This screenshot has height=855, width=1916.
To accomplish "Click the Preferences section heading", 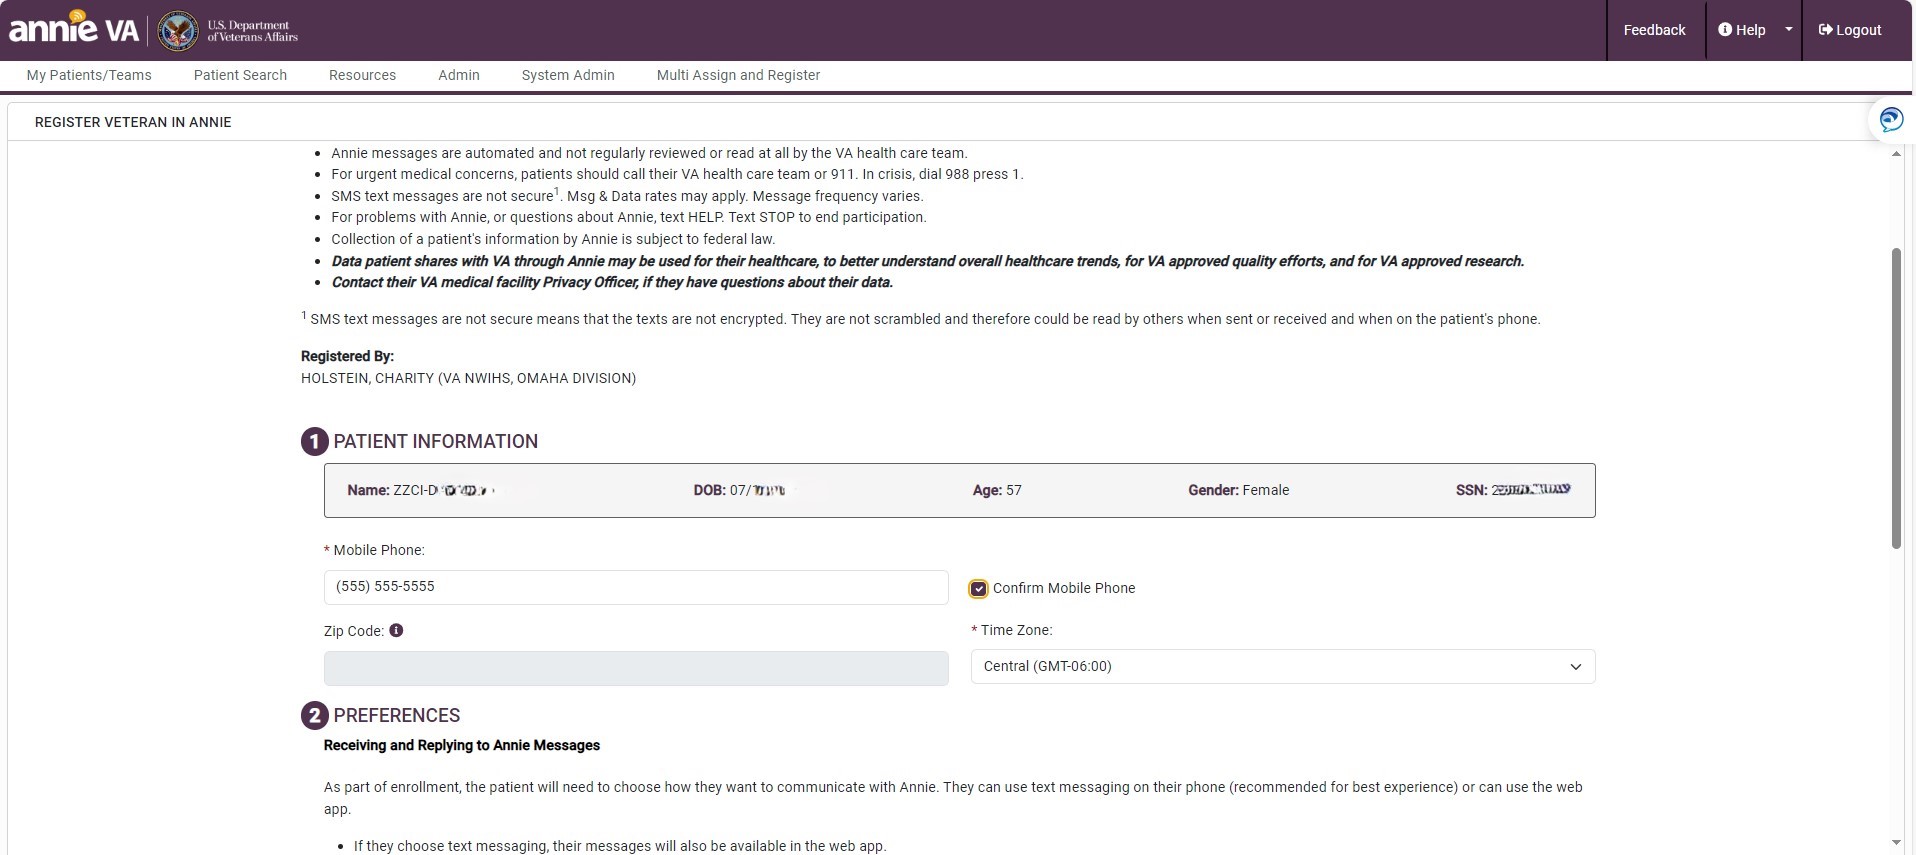I will (397, 715).
